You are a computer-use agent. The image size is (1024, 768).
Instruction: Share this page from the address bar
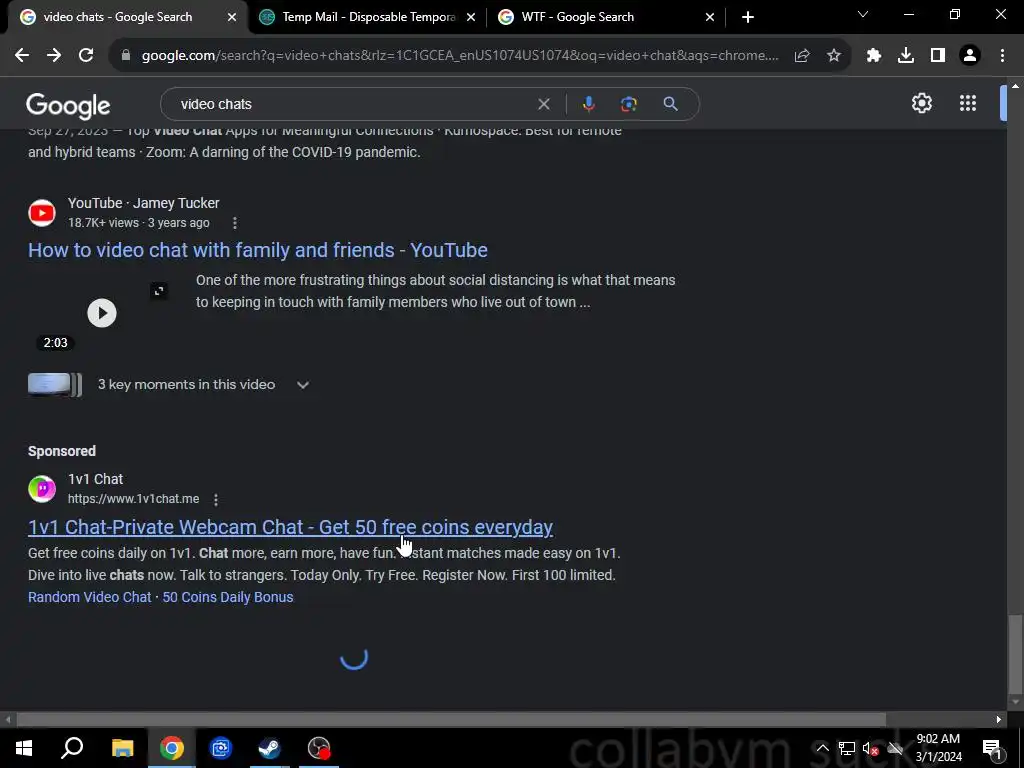point(802,56)
